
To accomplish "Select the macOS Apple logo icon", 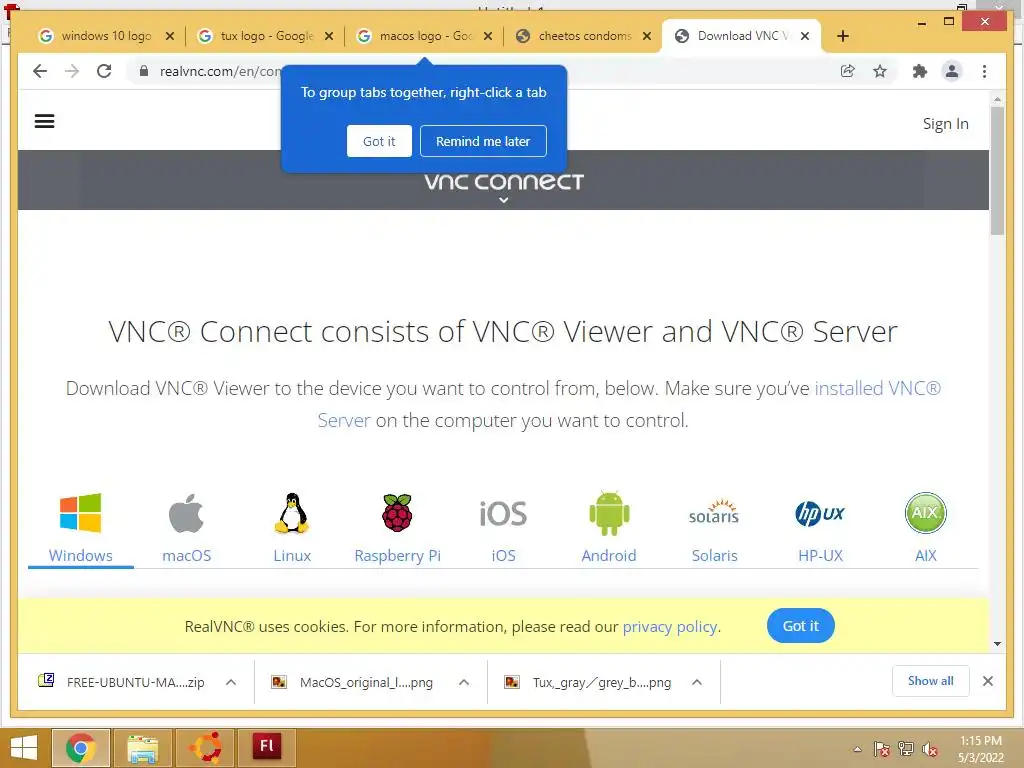I will click(x=186, y=513).
